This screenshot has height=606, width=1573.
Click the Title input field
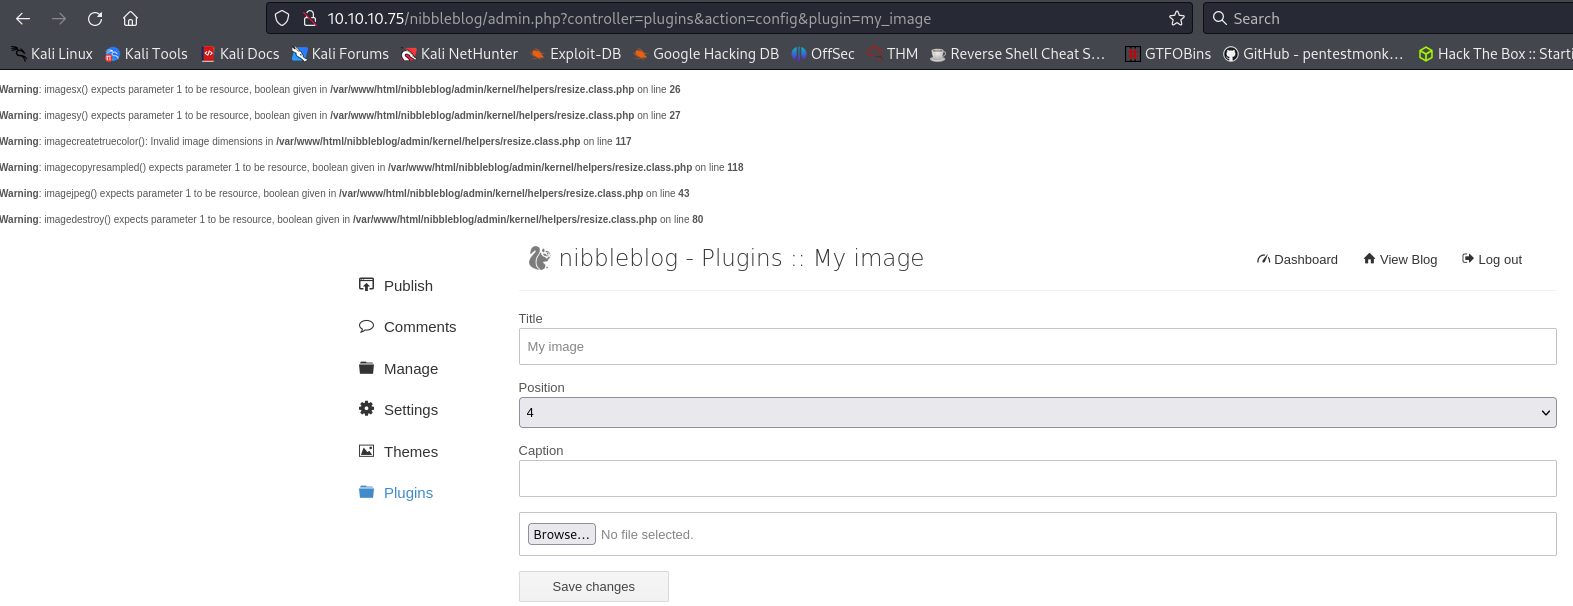click(1037, 346)
